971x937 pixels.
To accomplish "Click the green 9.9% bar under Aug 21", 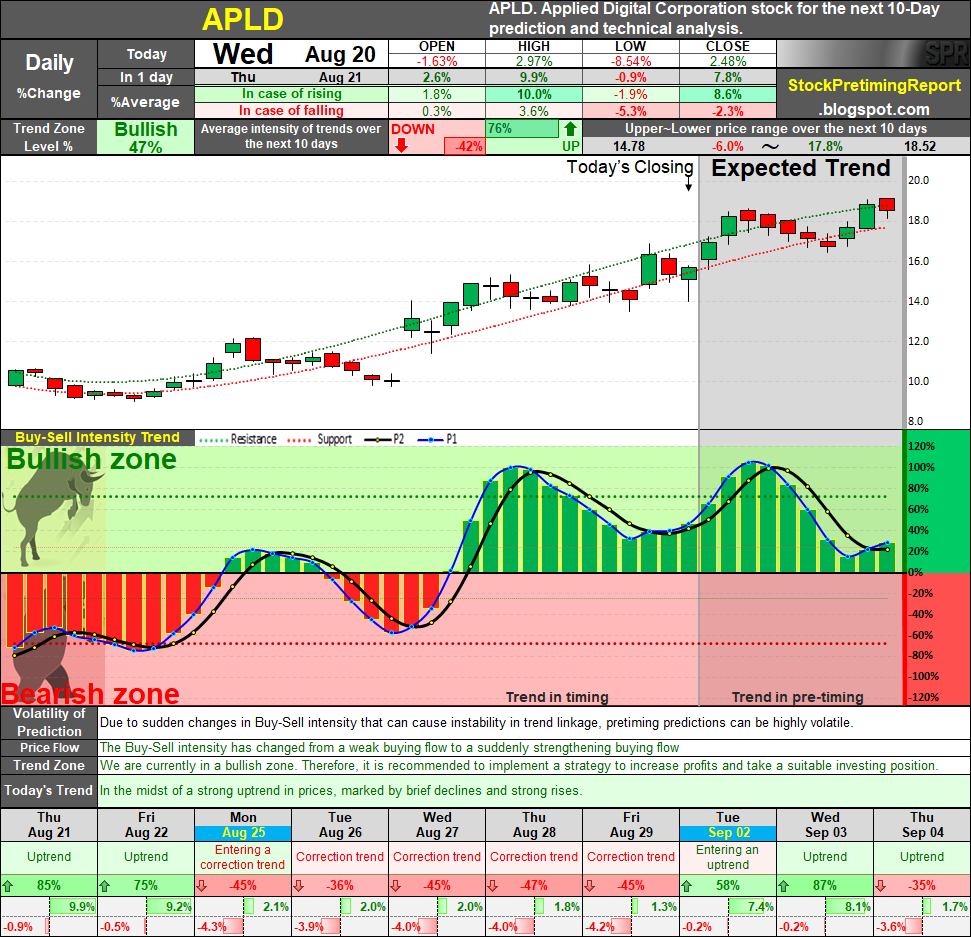I will [72, 907].
